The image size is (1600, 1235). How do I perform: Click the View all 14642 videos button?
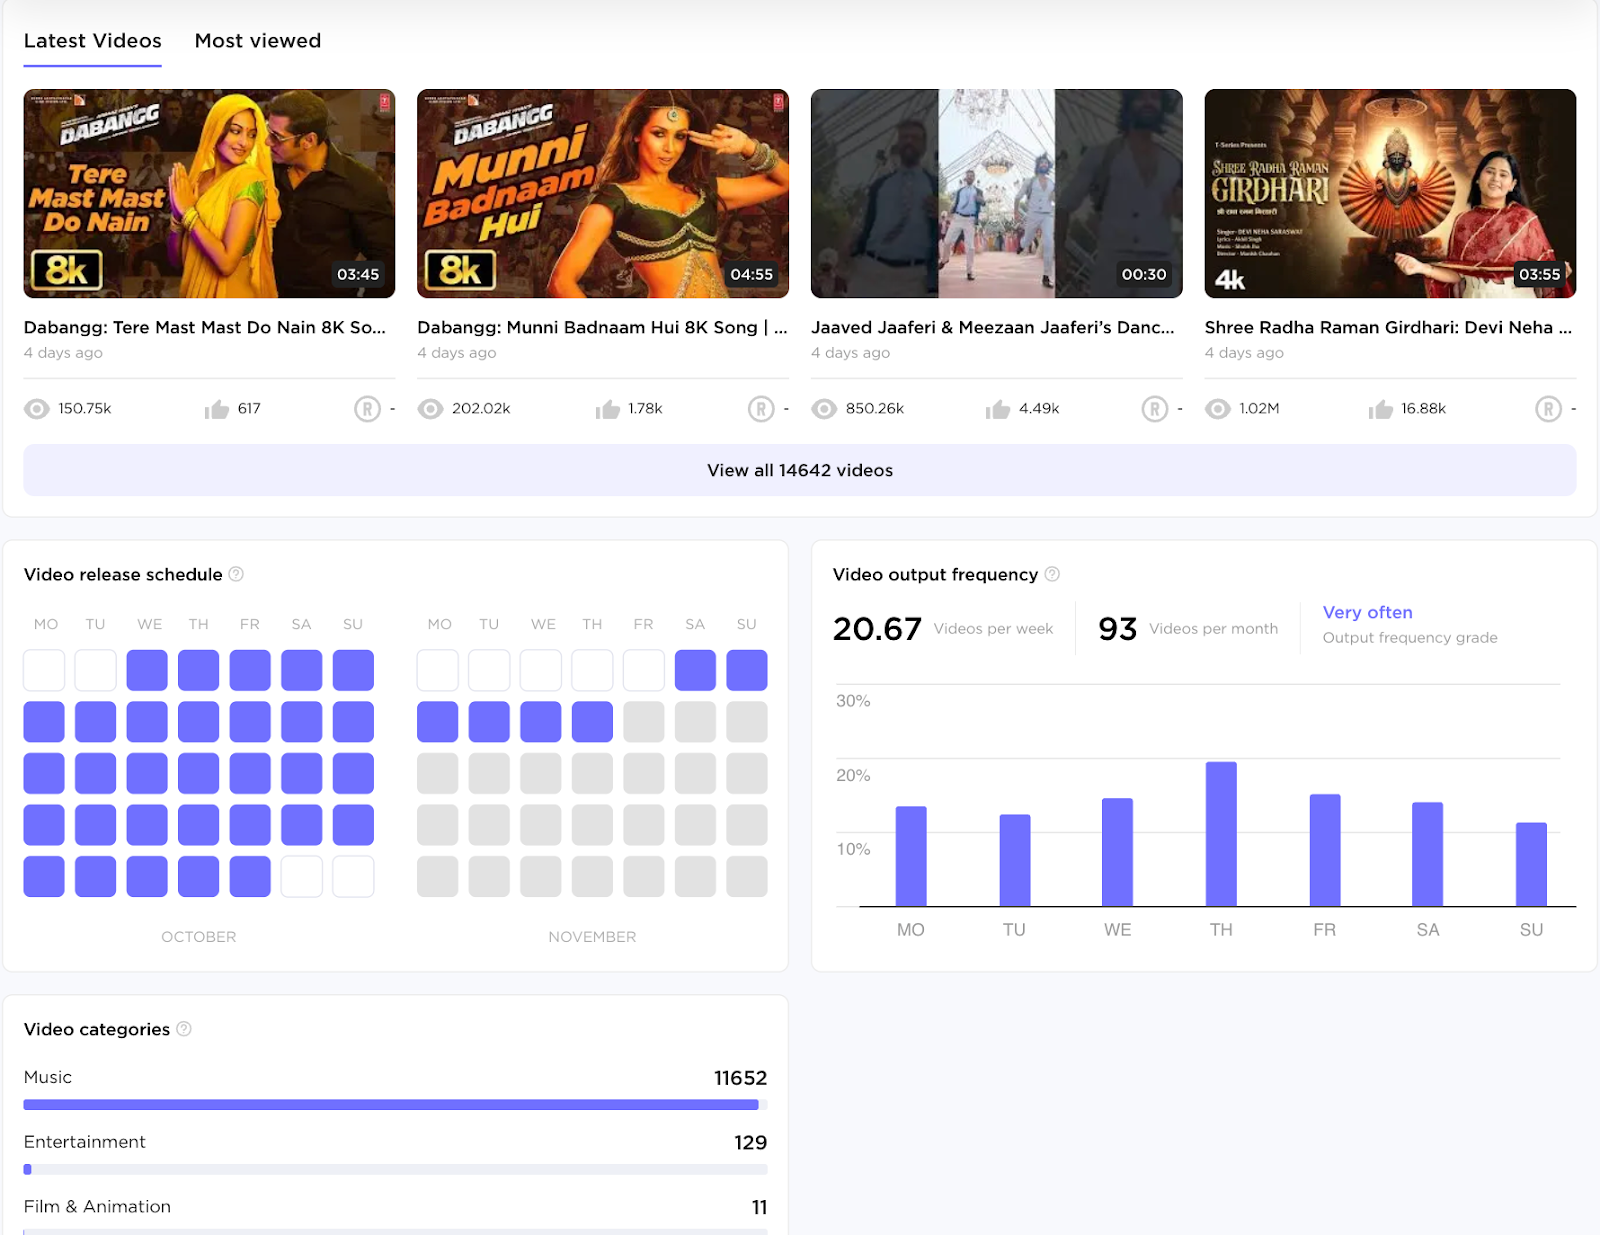tap(799, 470)
